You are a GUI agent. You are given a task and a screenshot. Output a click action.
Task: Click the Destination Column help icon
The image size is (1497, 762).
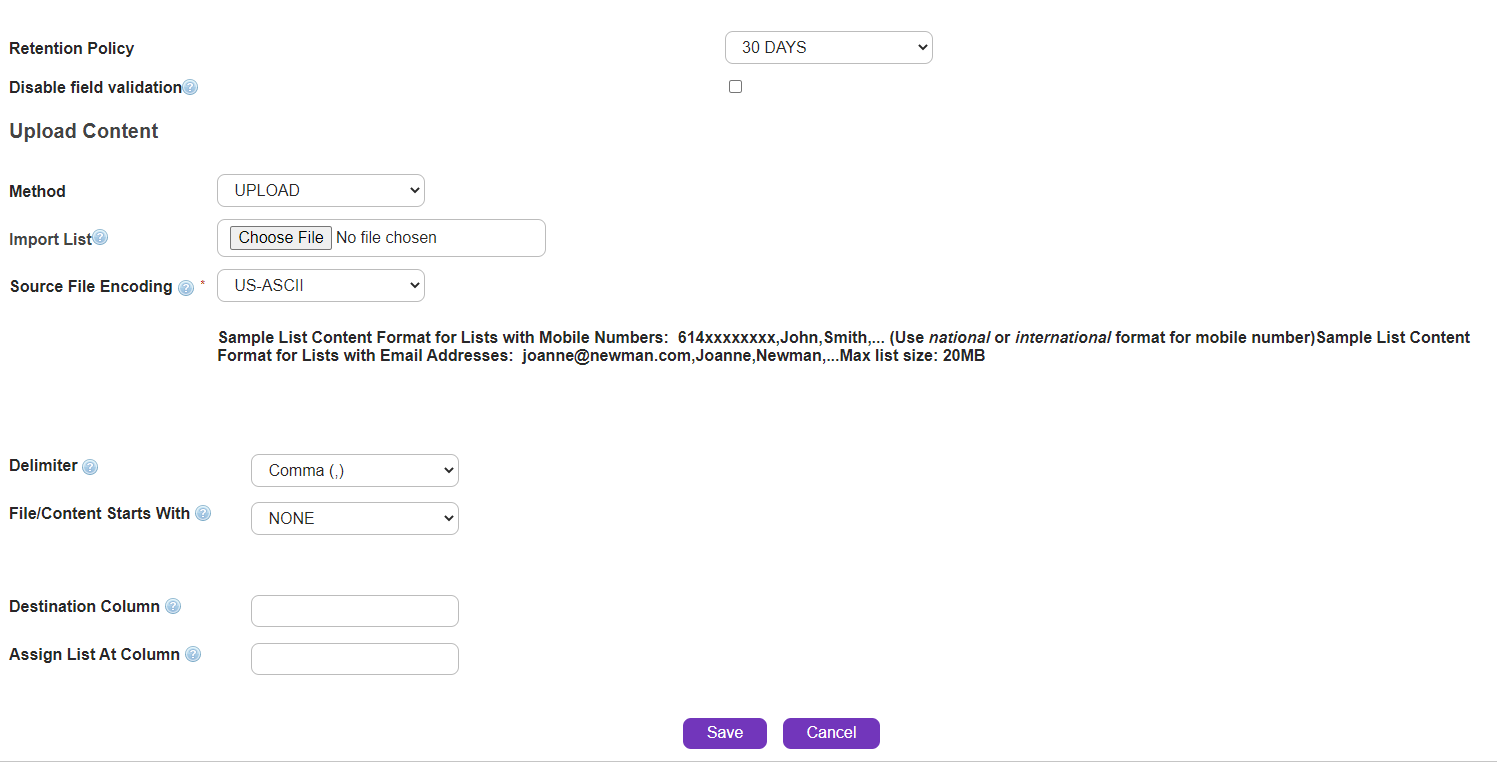point(173,607)
